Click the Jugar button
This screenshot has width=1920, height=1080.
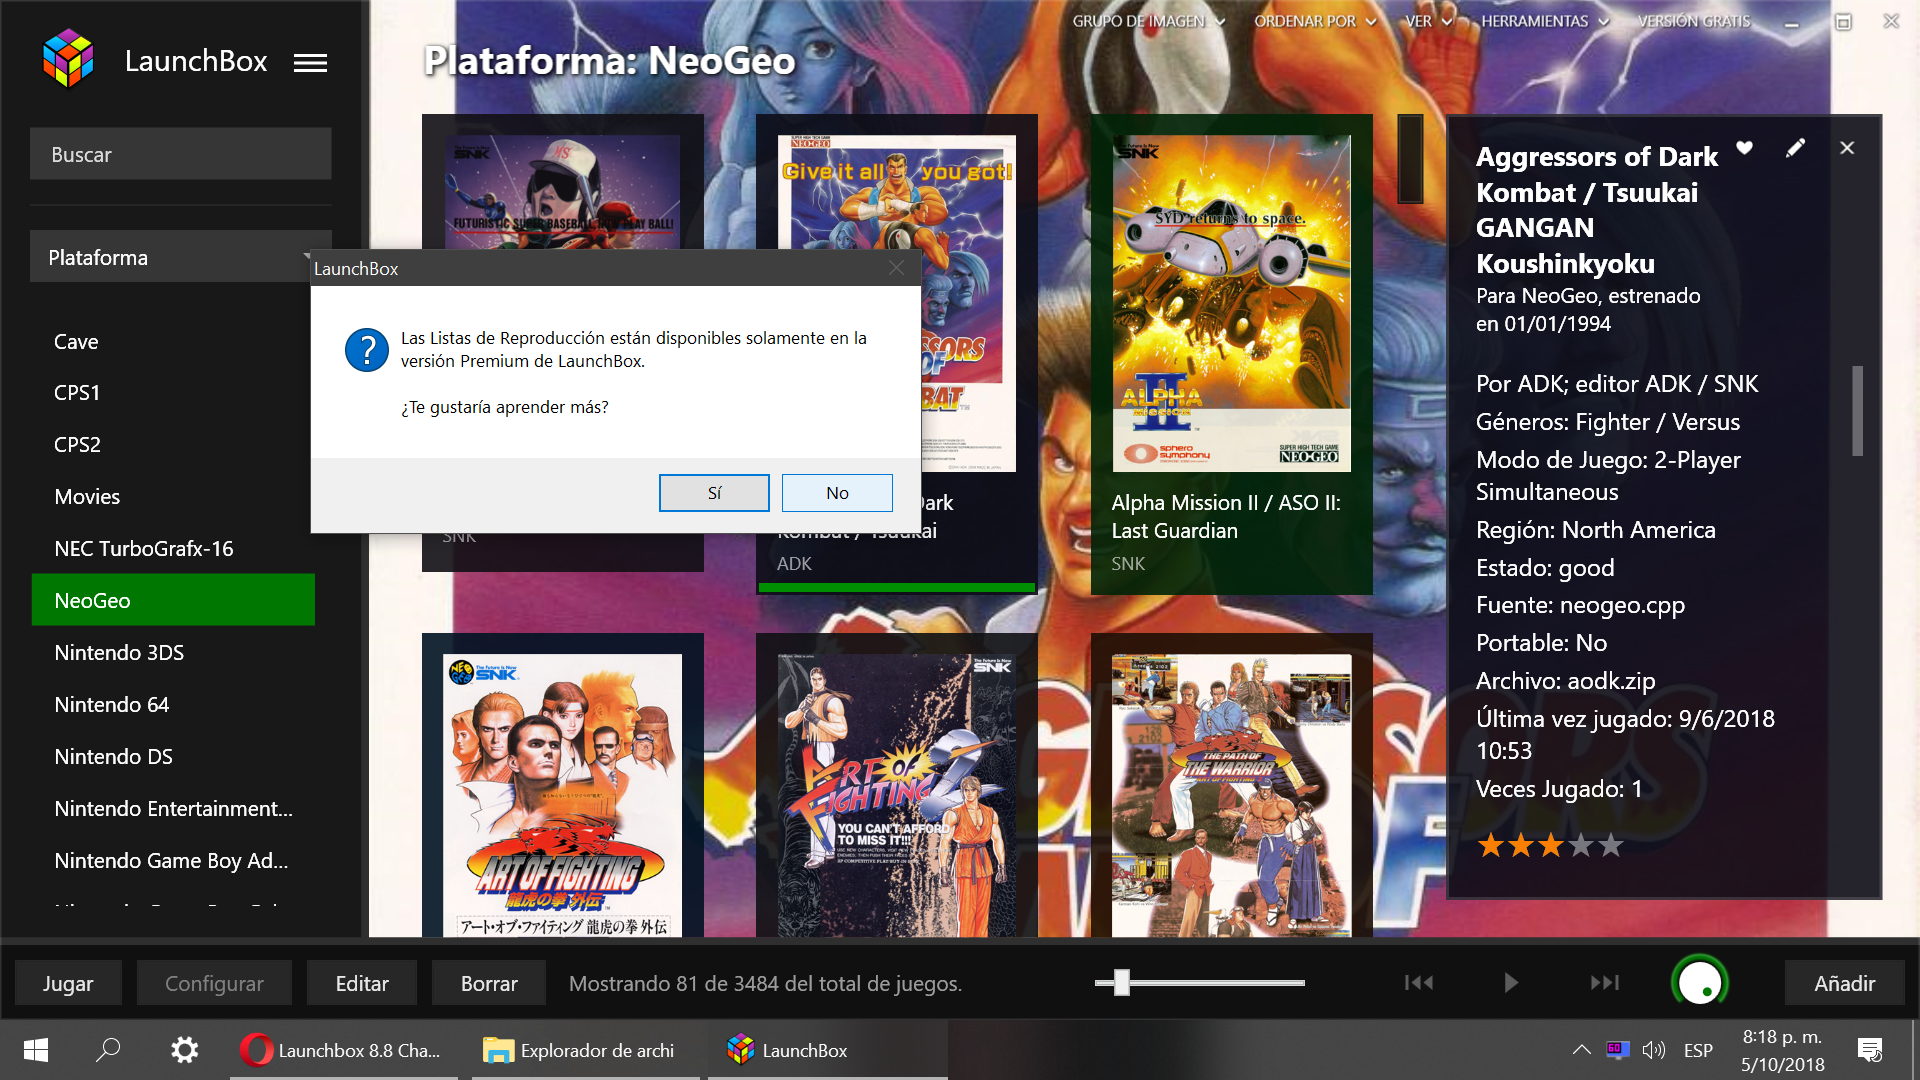pos(68,983)
